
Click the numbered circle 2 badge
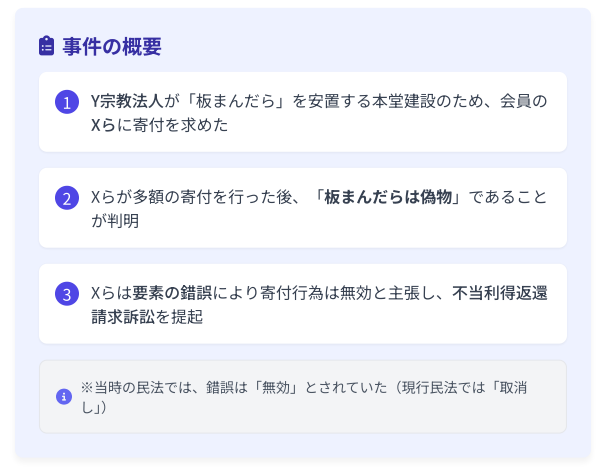[x=67, y=198]
